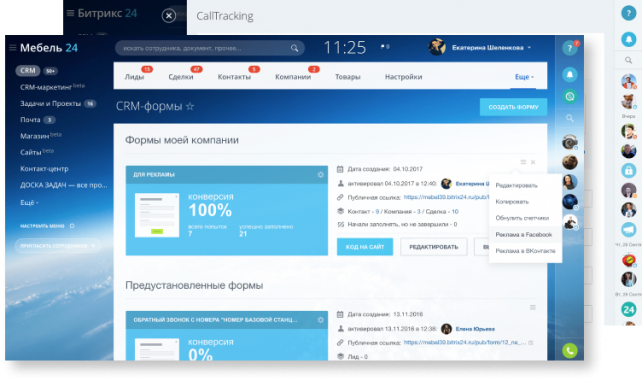The width and height of the screenshot is (642, 381).
Task: Open notifications bell in Мебель 24 sidebar
Action: 570,74
